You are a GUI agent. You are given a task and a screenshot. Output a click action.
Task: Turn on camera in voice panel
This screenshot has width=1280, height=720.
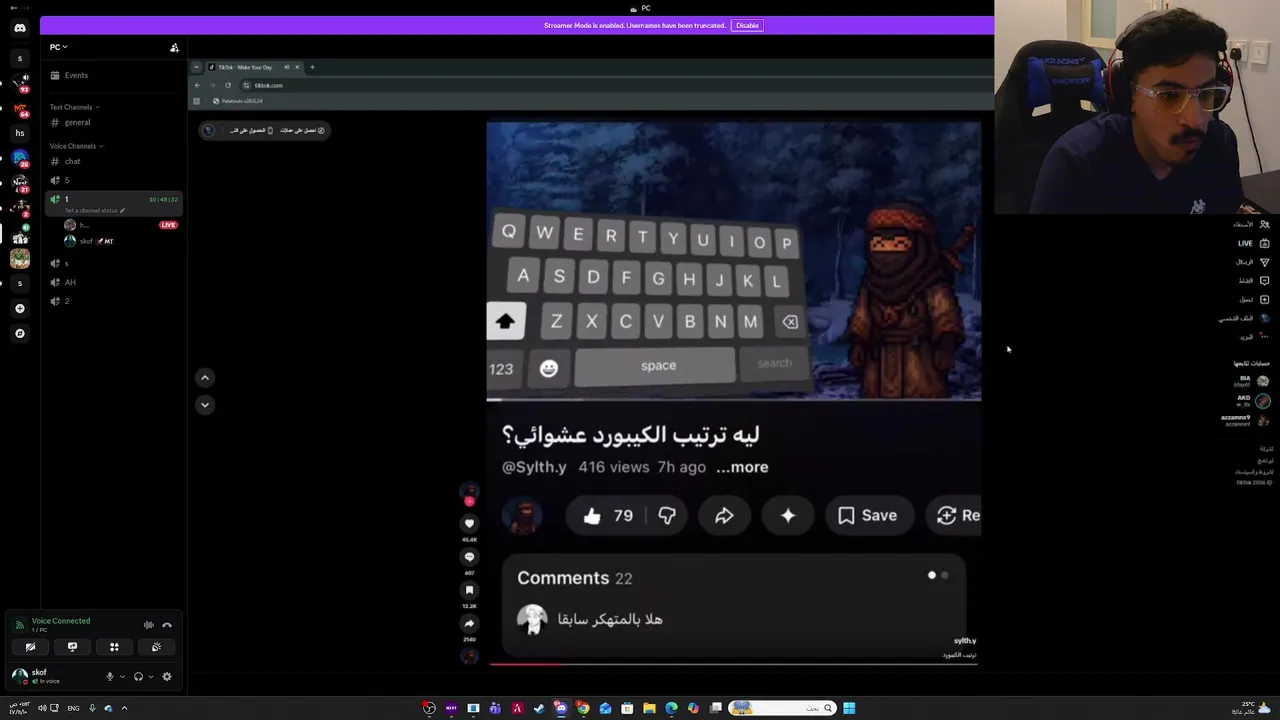(x=30, y=647)
